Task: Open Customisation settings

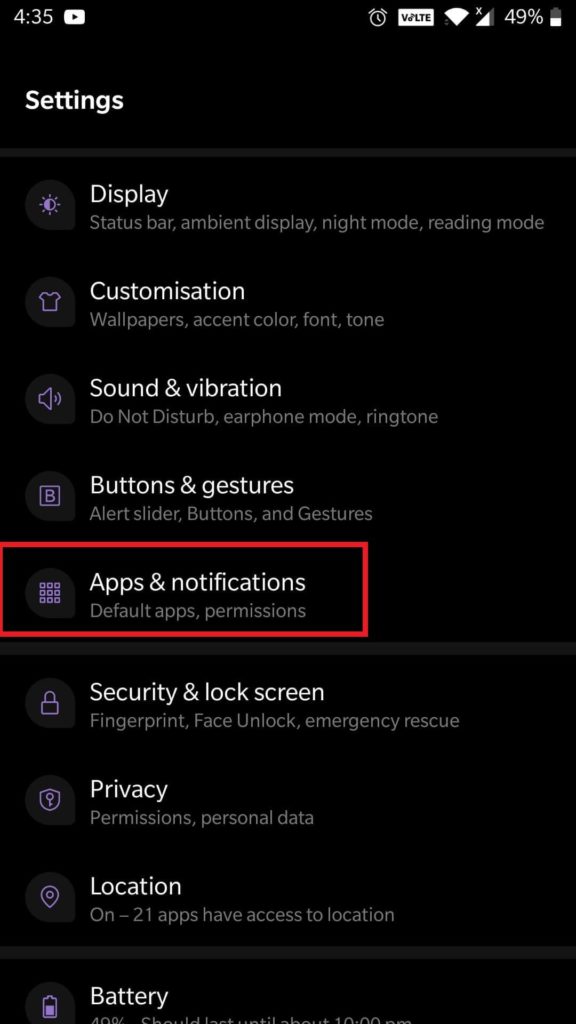Action: 288,303
